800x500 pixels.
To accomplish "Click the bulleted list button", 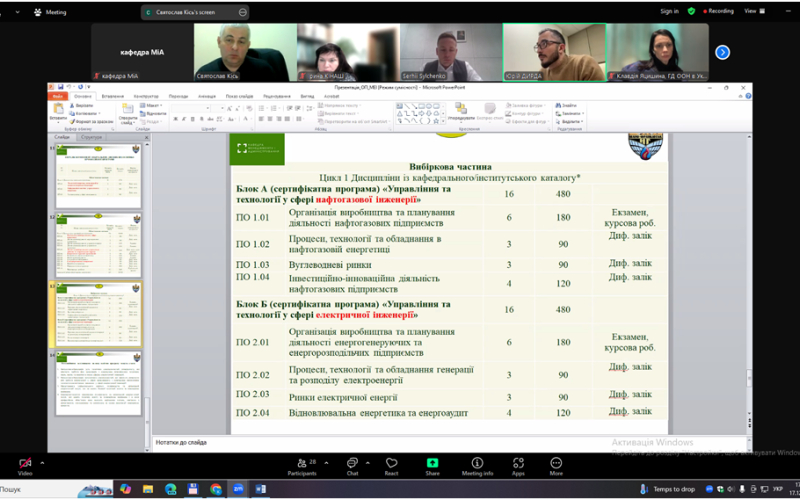I will click(262, 108).
